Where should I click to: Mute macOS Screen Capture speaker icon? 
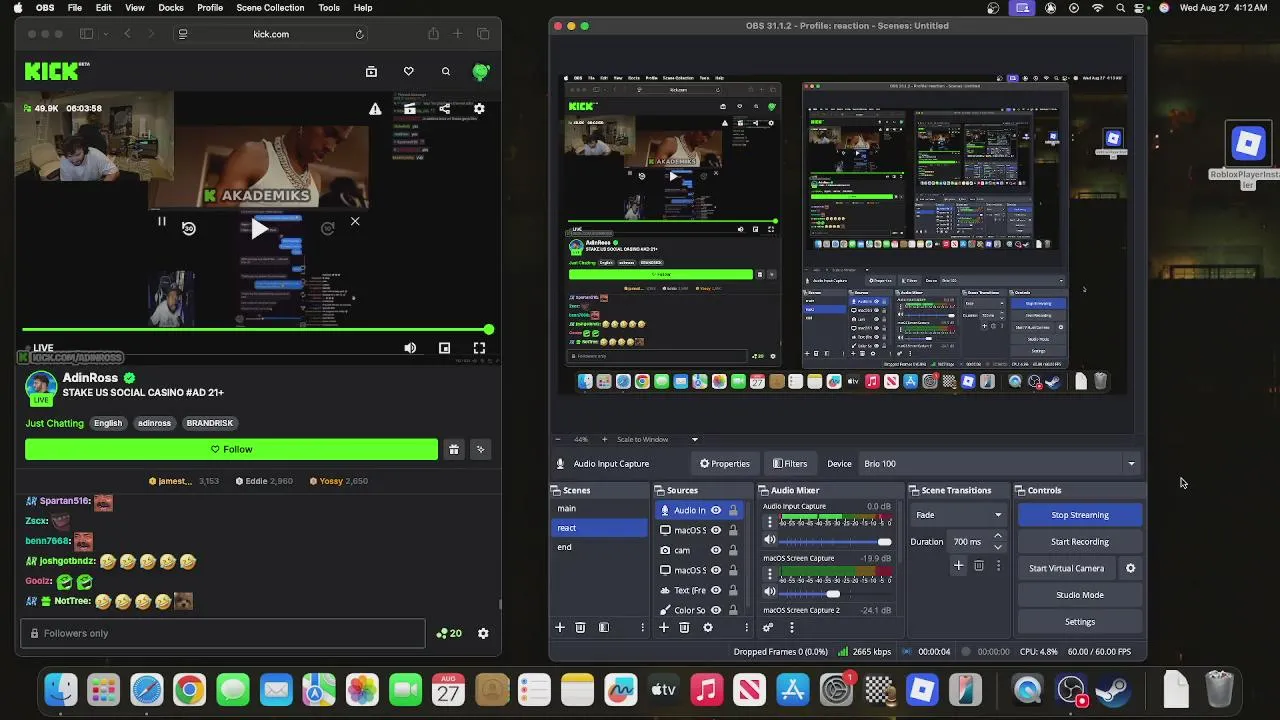pos(770,592)
